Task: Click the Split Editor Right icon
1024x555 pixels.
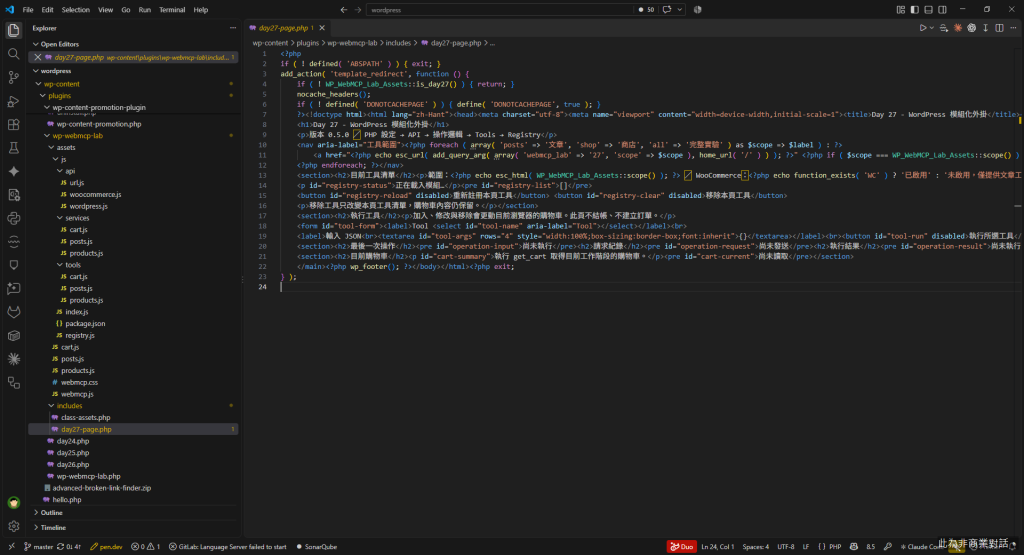Action: pyautogui.click(x=999, y=28)
